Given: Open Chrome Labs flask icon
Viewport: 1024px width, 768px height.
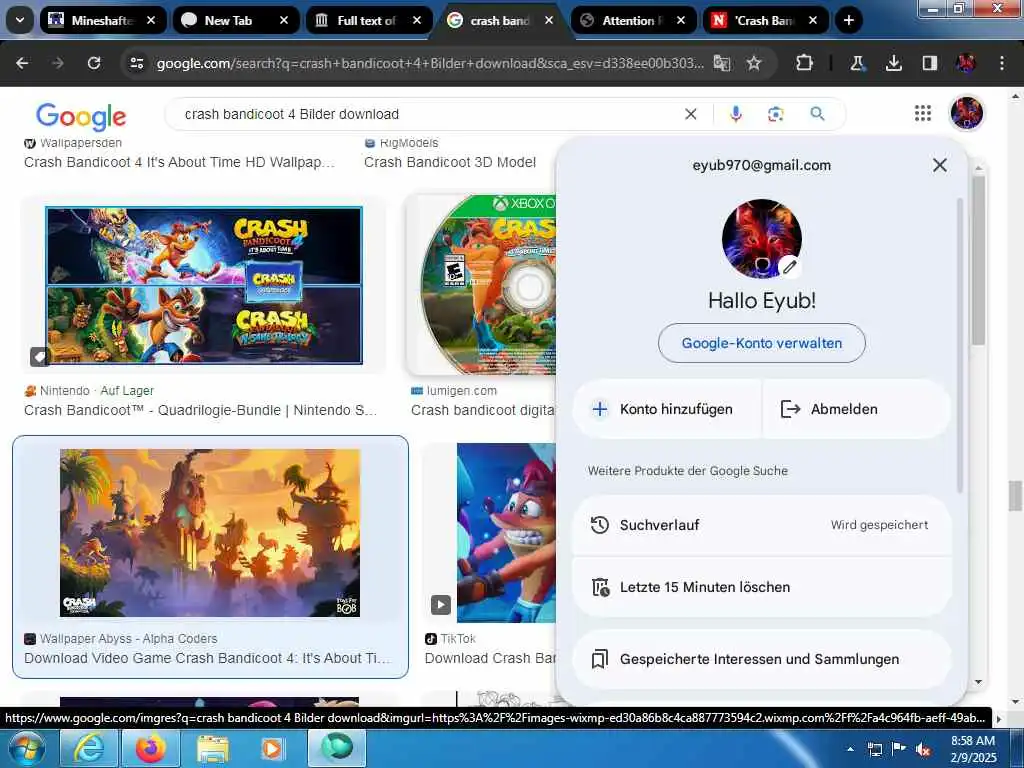Looking at the screenshot, I should pos(857,63).
